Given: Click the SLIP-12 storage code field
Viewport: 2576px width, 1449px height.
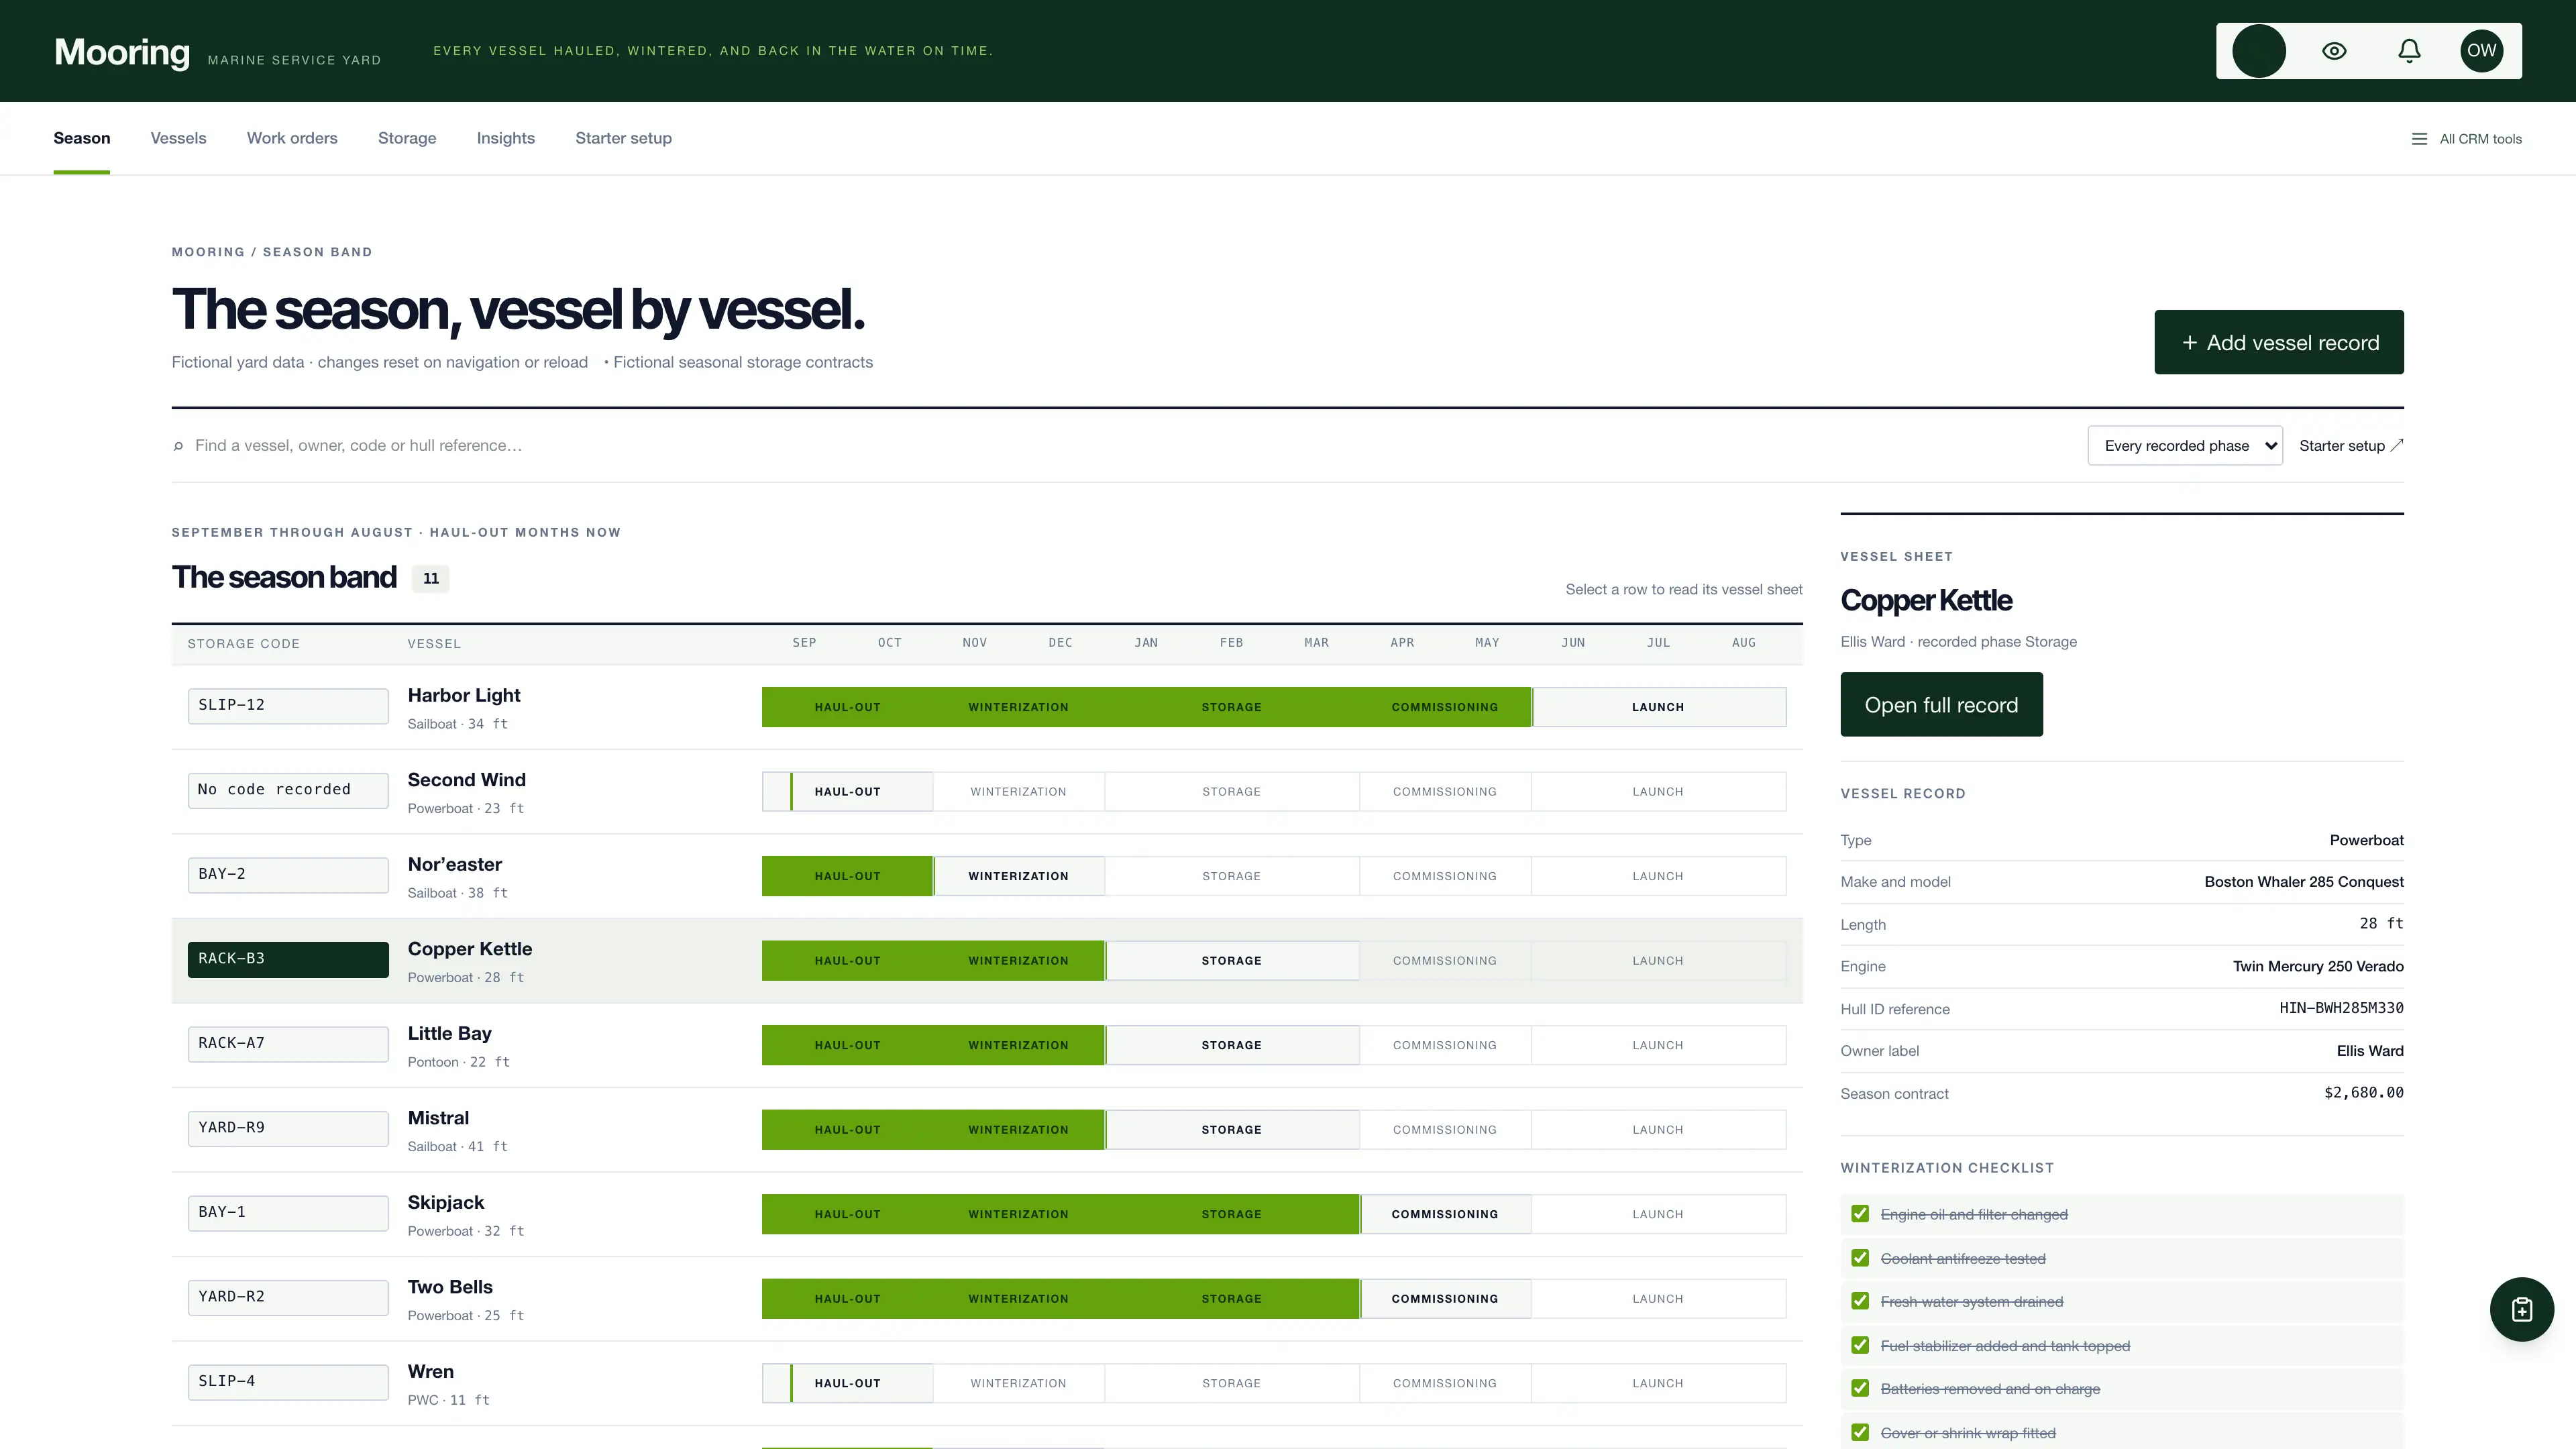Looking at the screenshot, I should tap(288, 706).
